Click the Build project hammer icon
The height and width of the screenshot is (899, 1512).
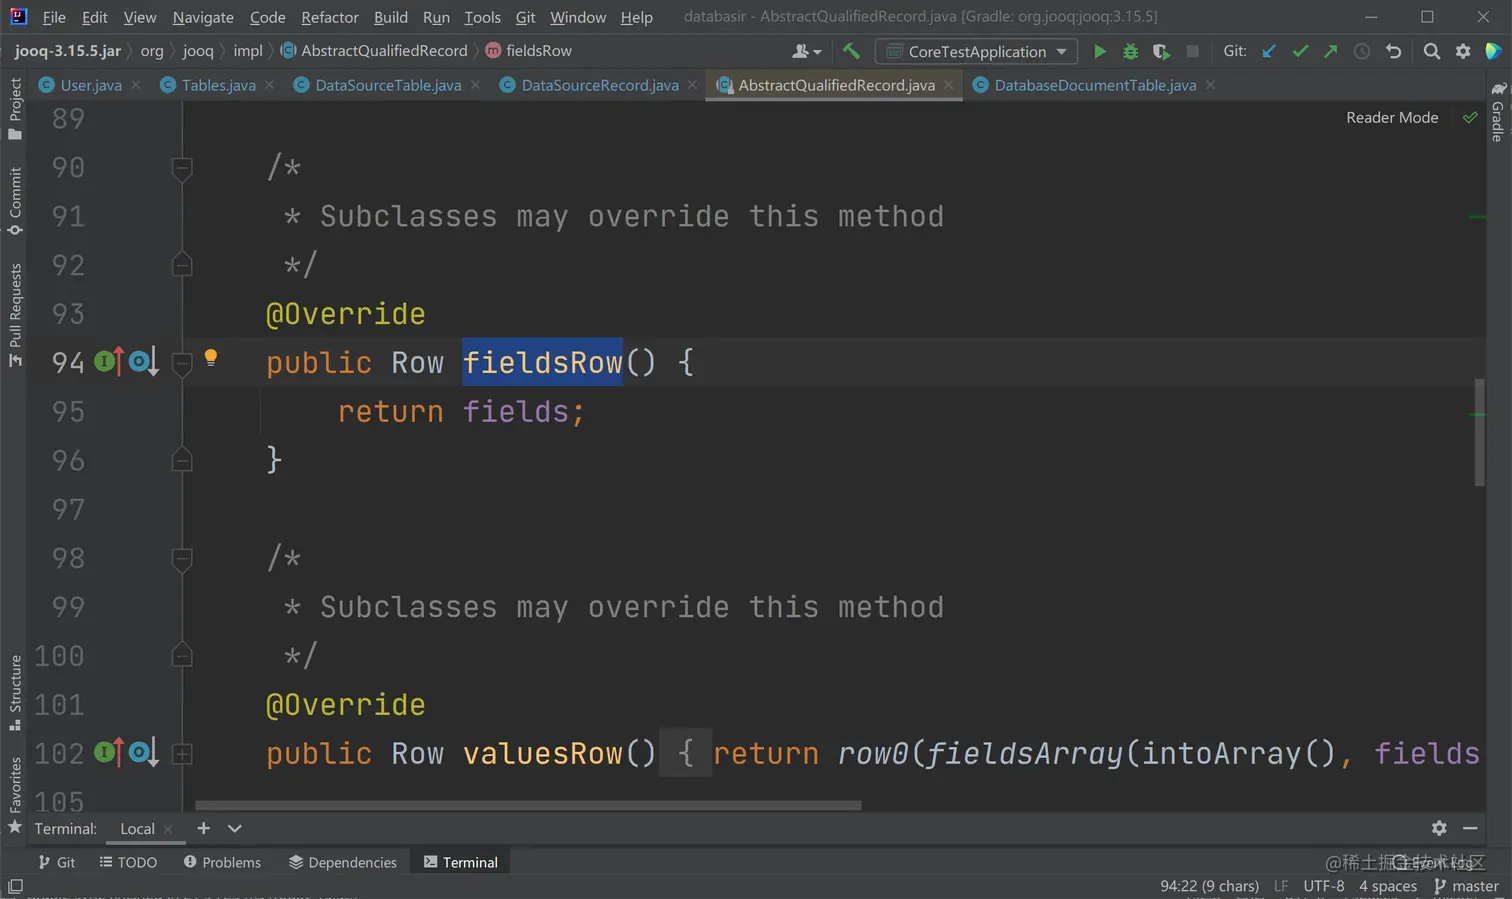coord(851,51)
